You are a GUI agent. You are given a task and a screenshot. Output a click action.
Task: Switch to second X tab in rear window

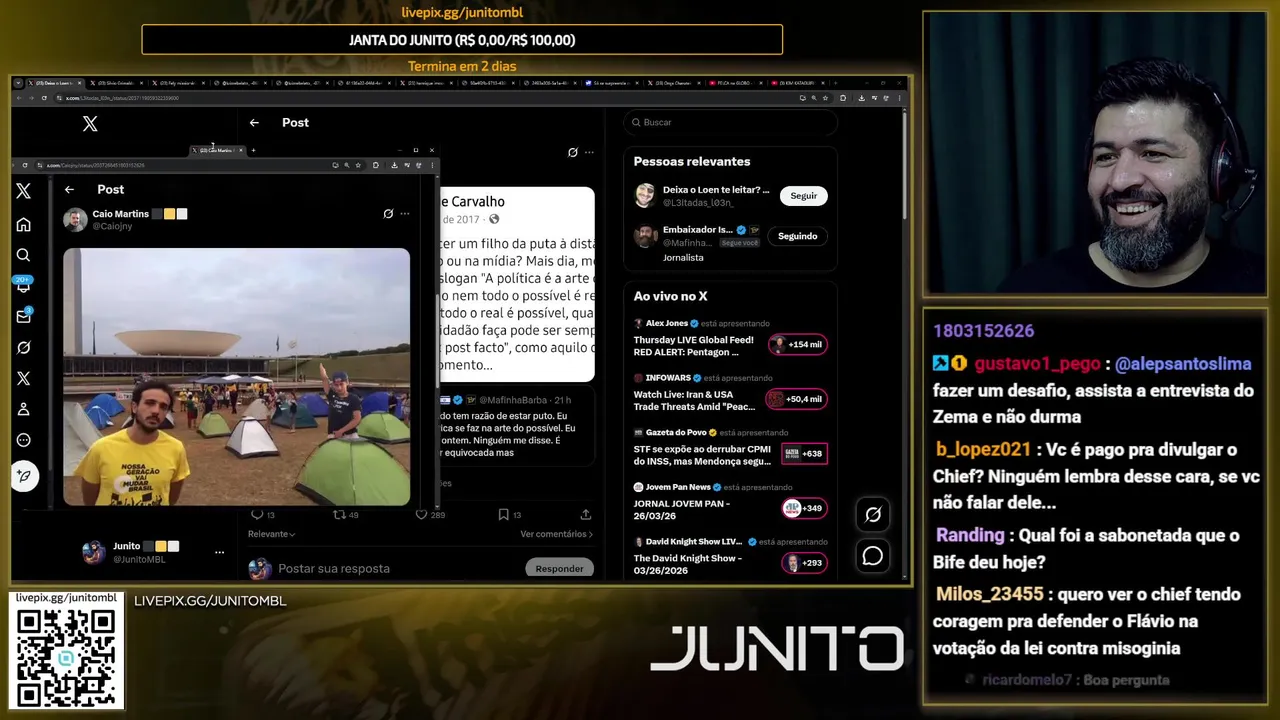[116, 83]
